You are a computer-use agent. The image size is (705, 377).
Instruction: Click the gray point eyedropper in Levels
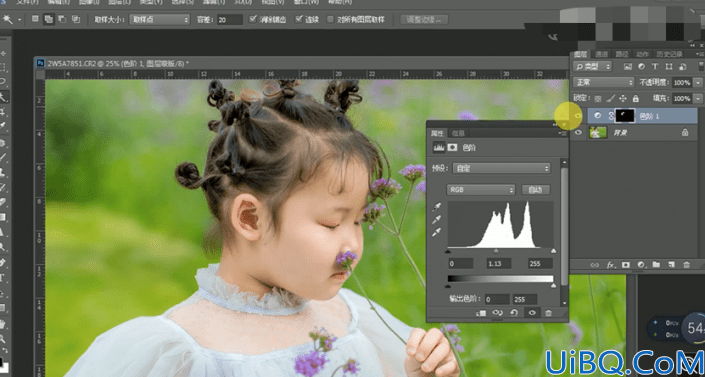click(x=437, y=220)
